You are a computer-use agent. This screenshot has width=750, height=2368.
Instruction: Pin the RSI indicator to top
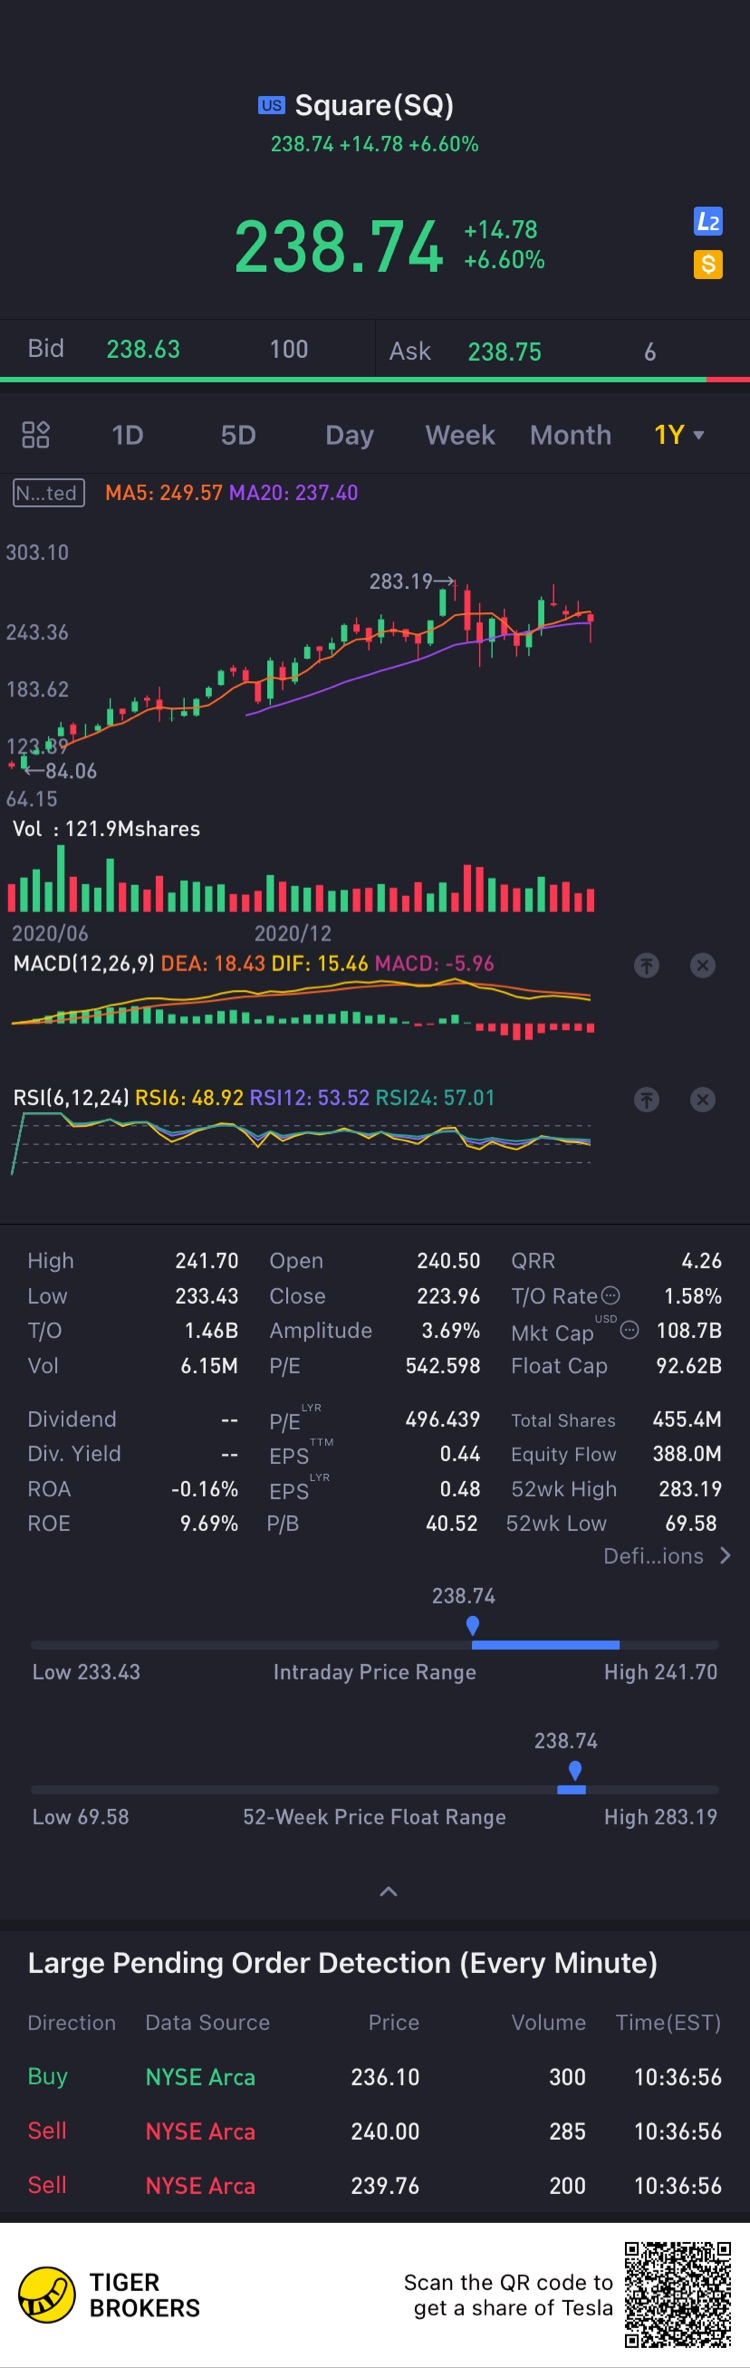tap(647, 1100)
